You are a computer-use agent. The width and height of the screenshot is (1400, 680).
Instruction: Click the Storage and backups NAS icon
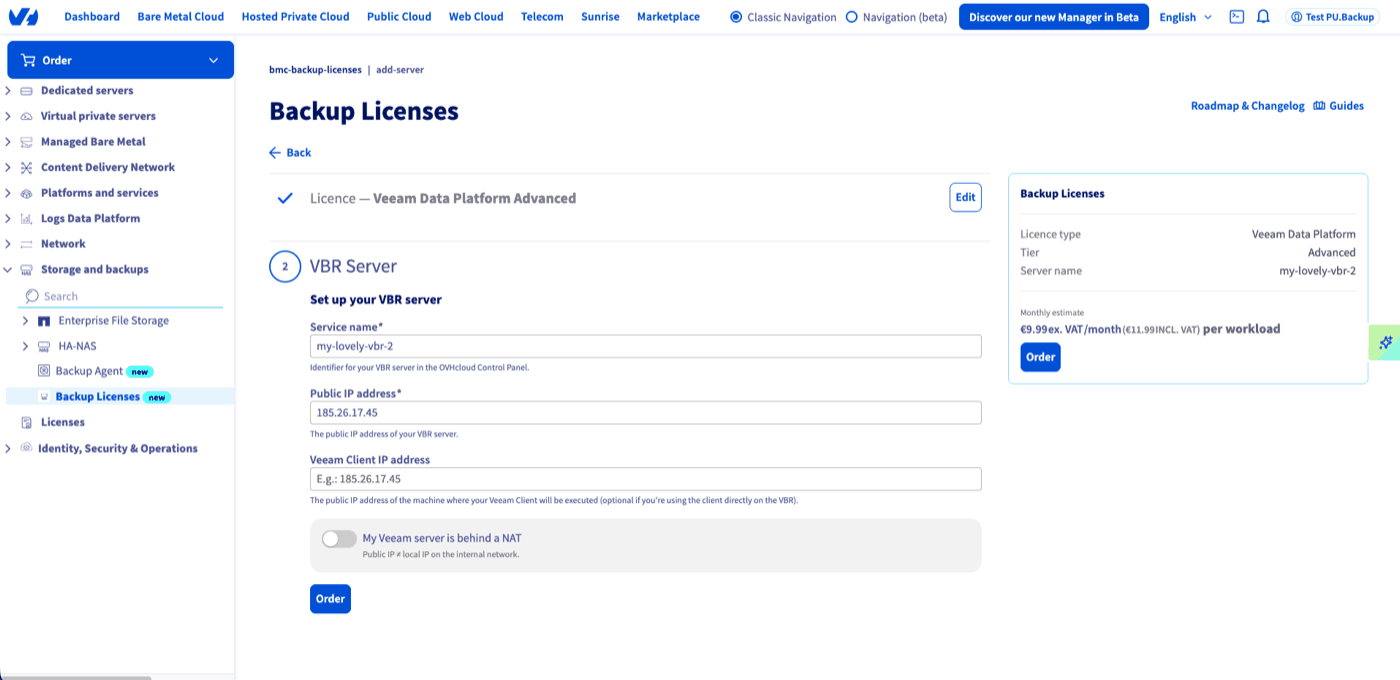(x=26, y=269)
